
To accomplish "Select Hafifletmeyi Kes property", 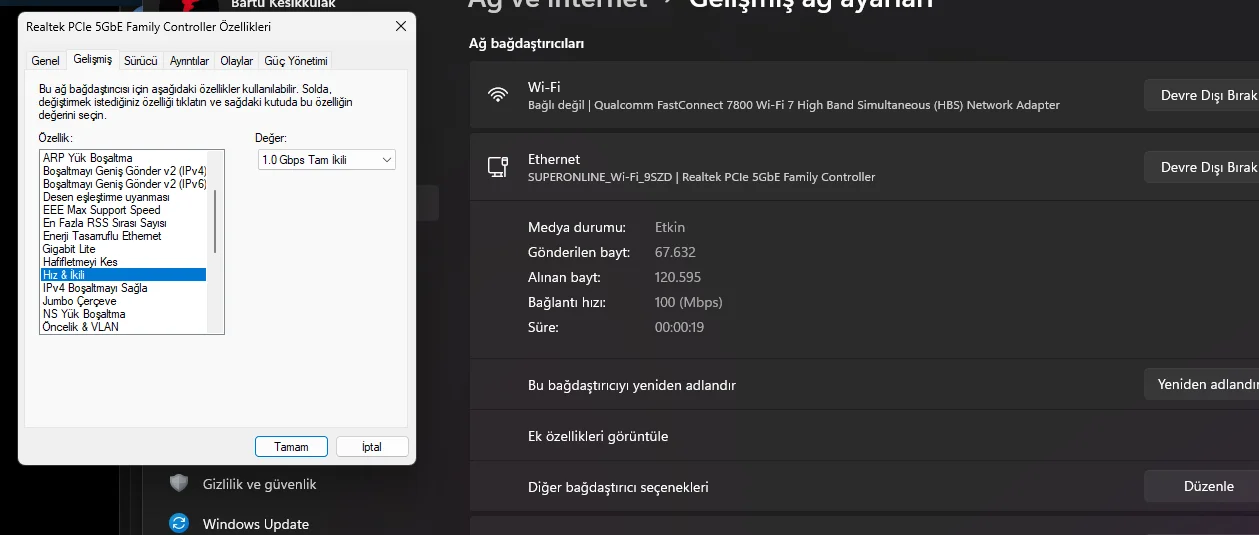I will pyautogui.click(x=123, y=262).
